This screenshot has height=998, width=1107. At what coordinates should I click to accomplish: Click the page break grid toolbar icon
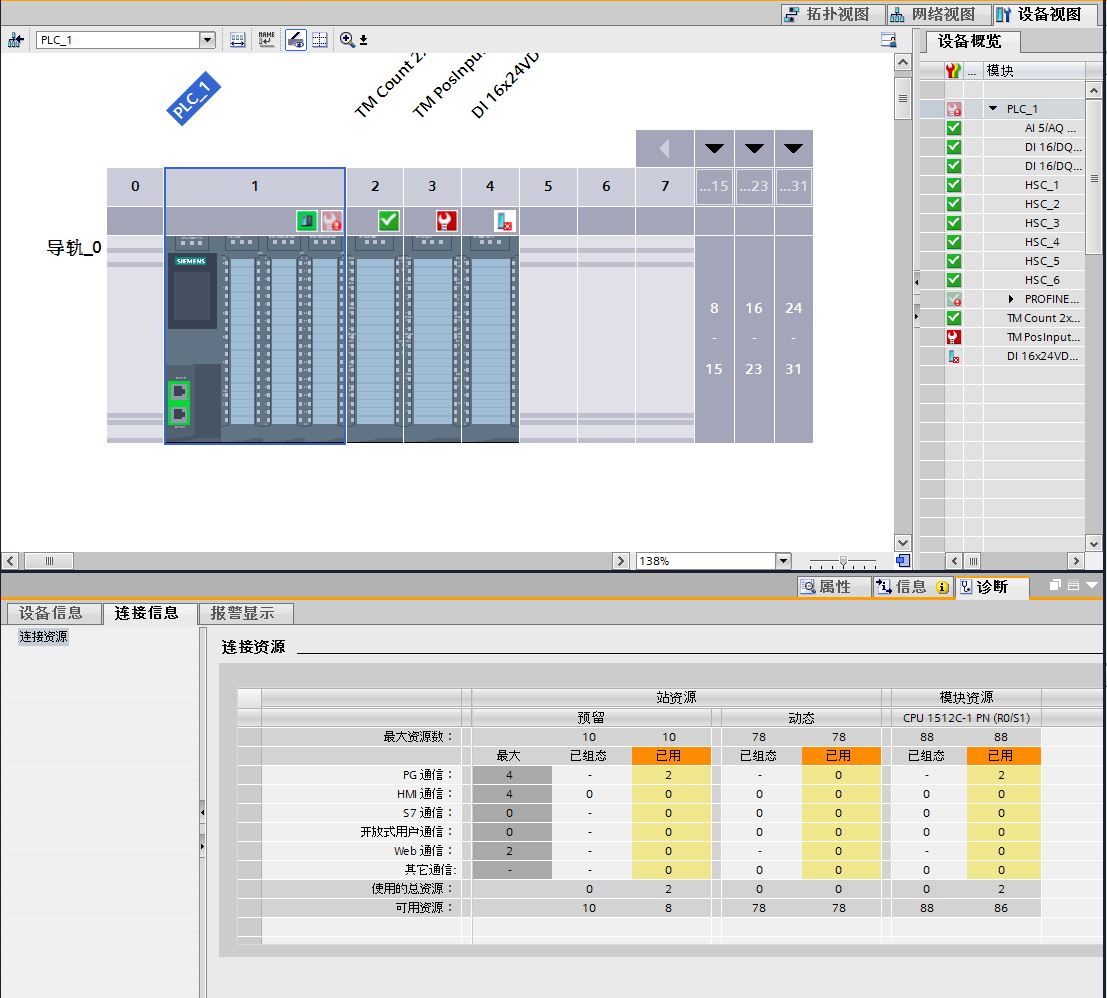320,40
